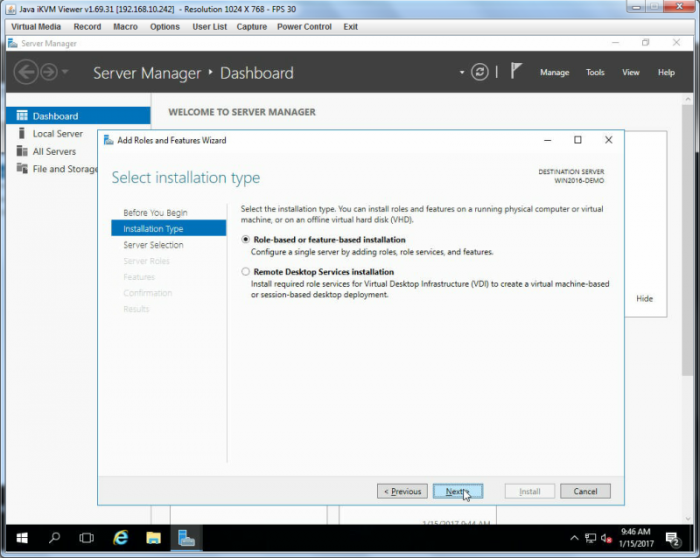
Task: Click Server Manager taskbar icon
Action: pyautogui.click(x=186, y=538)
